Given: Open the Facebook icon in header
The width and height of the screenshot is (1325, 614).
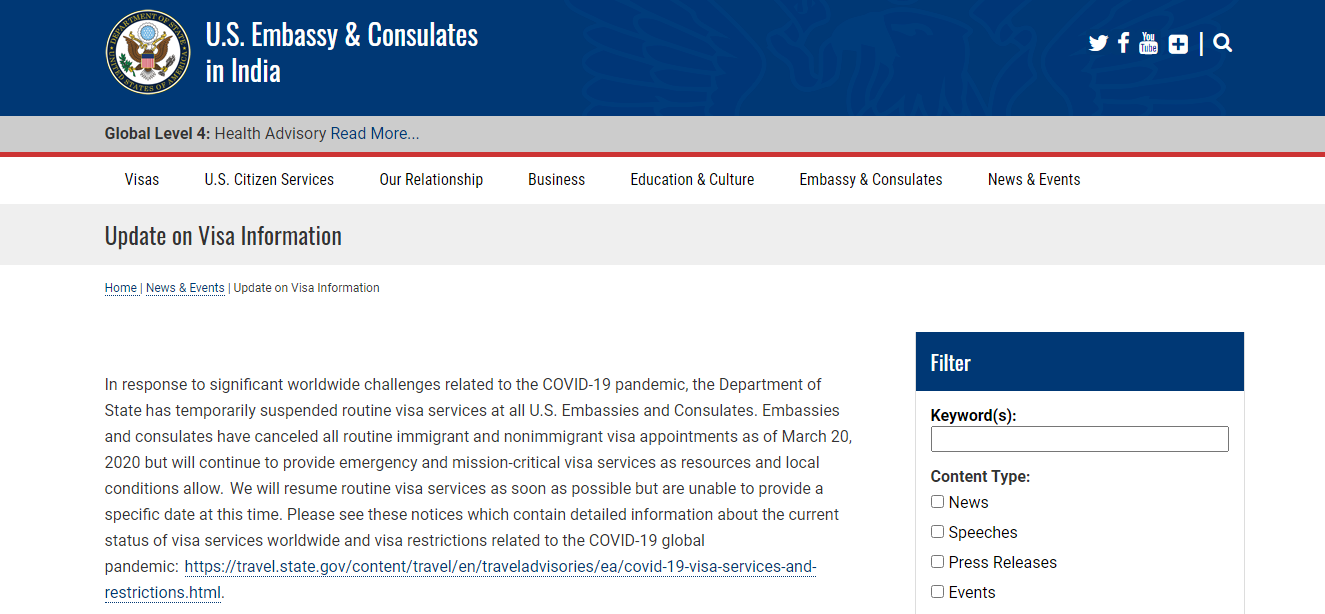Looking at the screenshot, I should [1124, 43].
